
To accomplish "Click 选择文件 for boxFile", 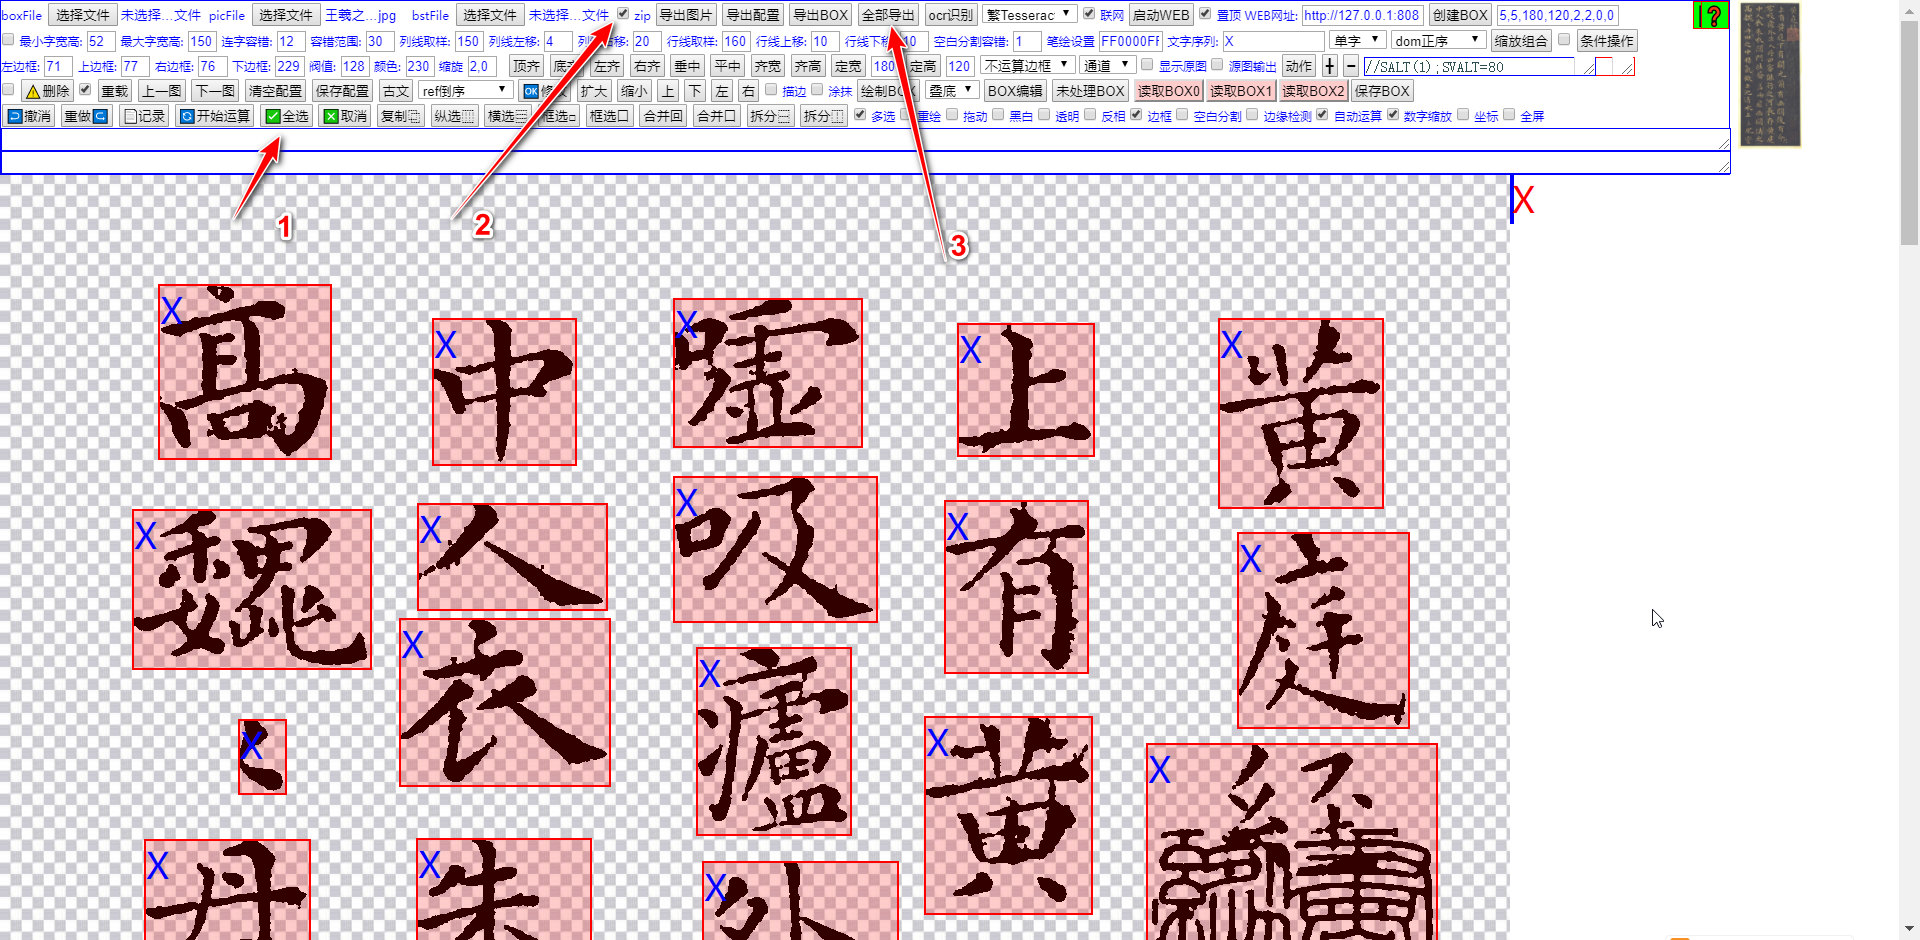I will click(x=82, y=15).
